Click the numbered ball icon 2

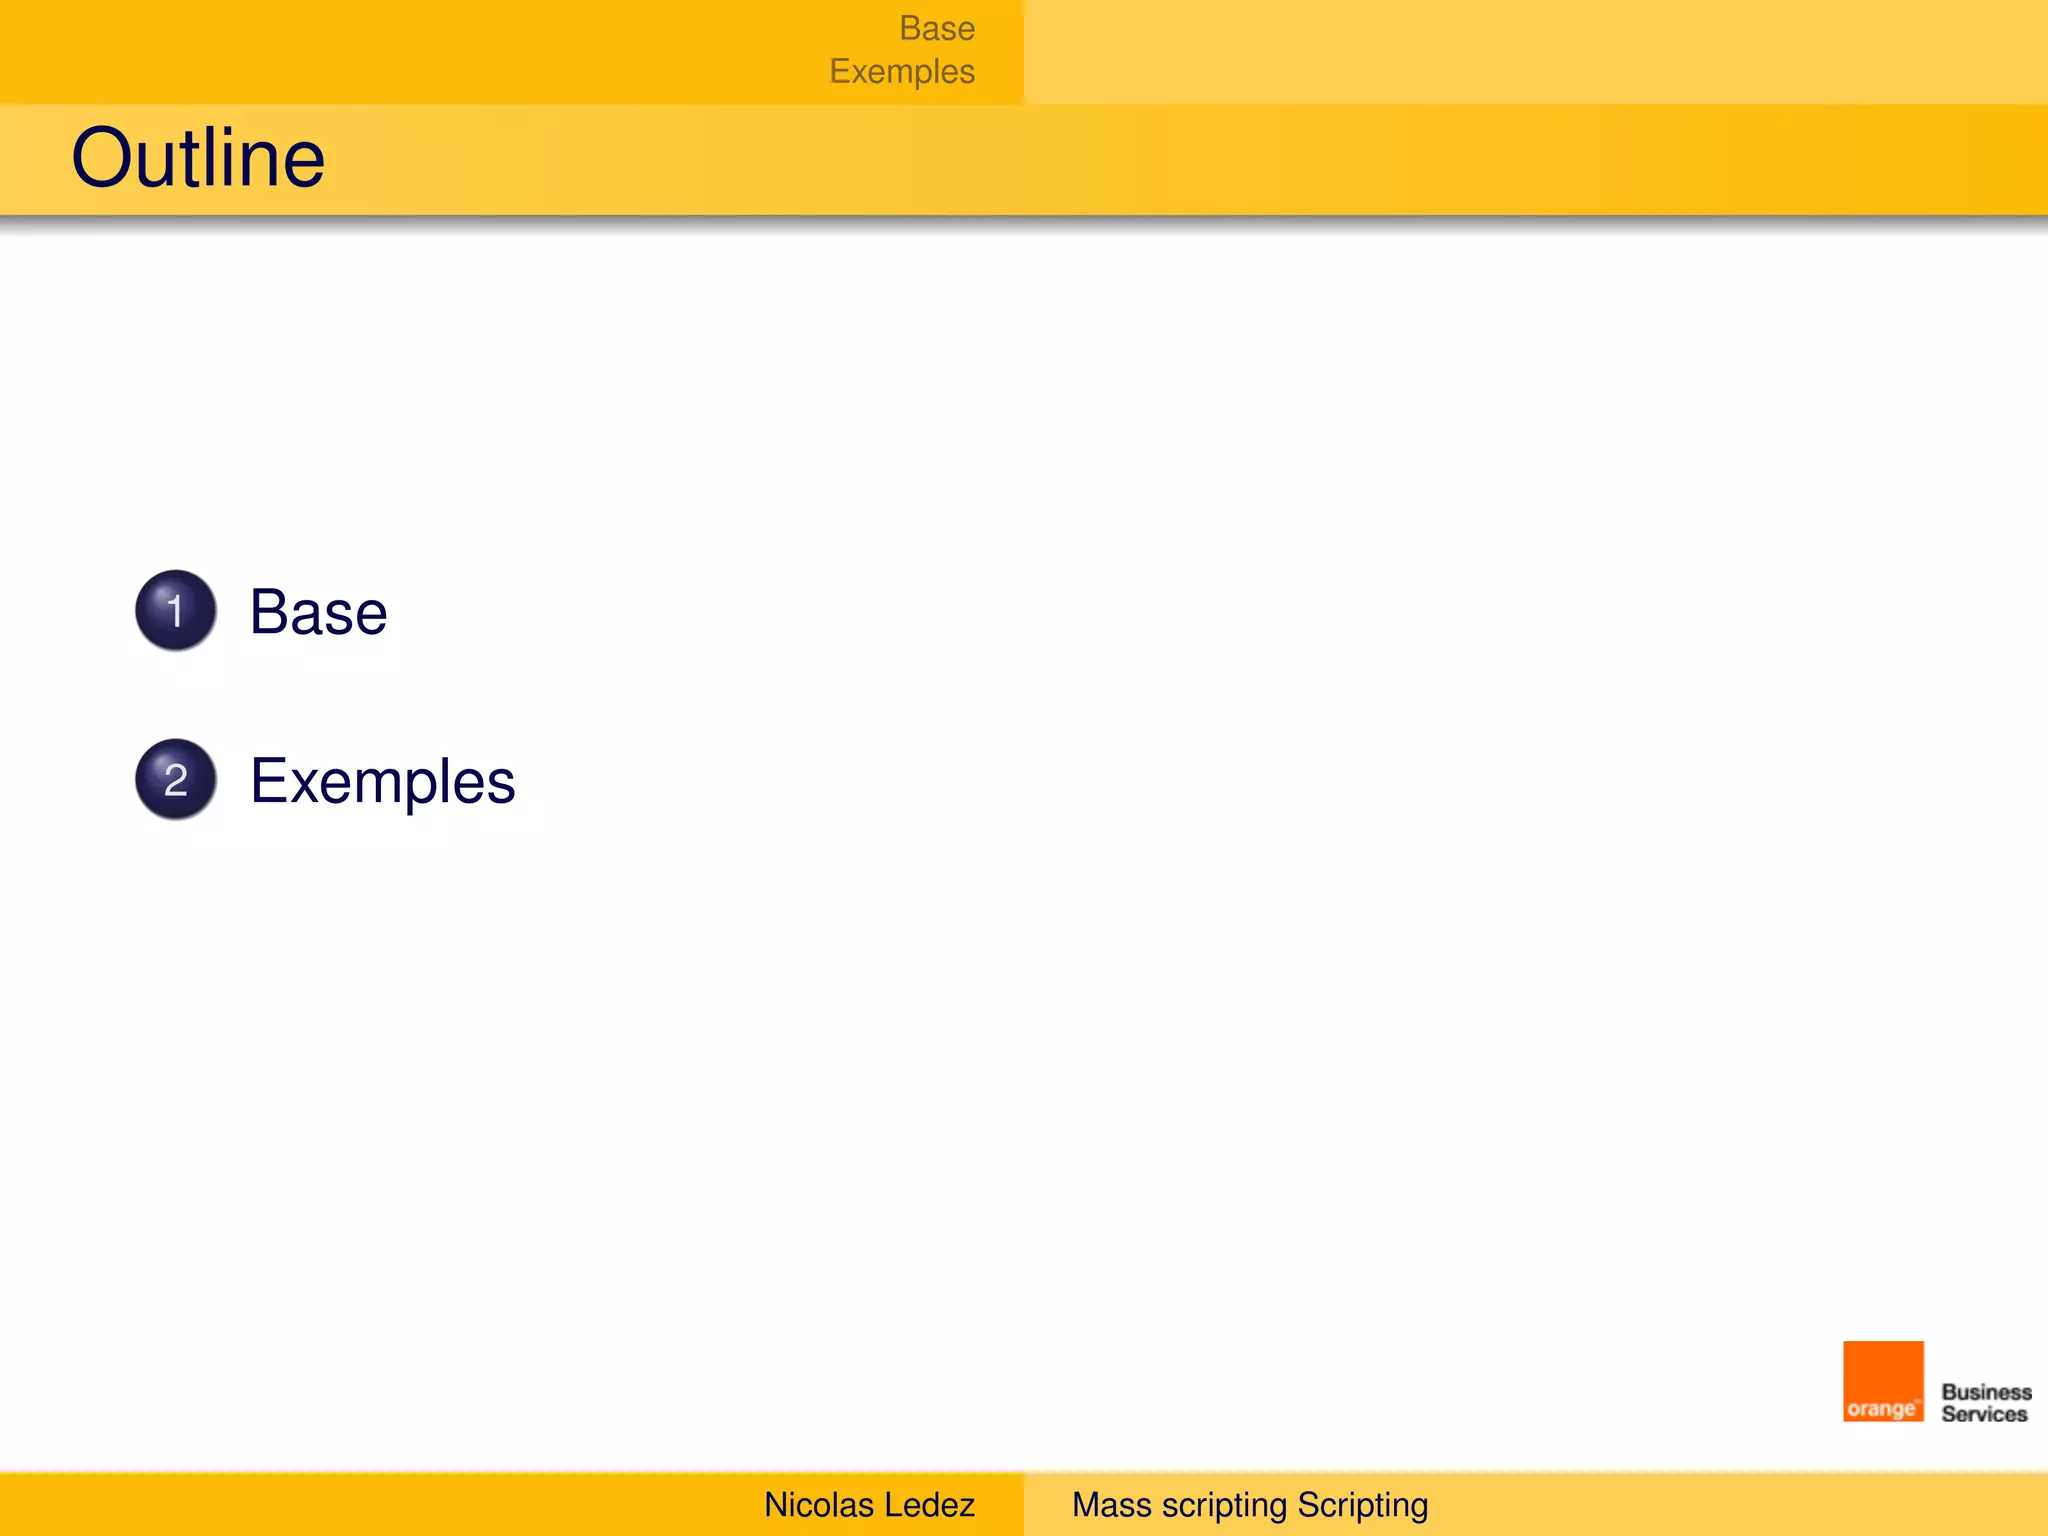click(x=176, y=779)
